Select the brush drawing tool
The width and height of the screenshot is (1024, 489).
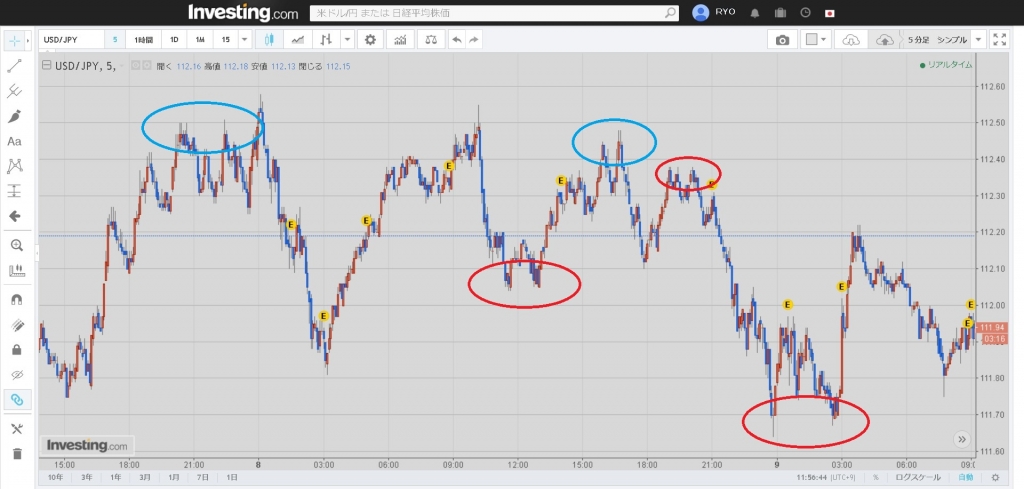15,116
